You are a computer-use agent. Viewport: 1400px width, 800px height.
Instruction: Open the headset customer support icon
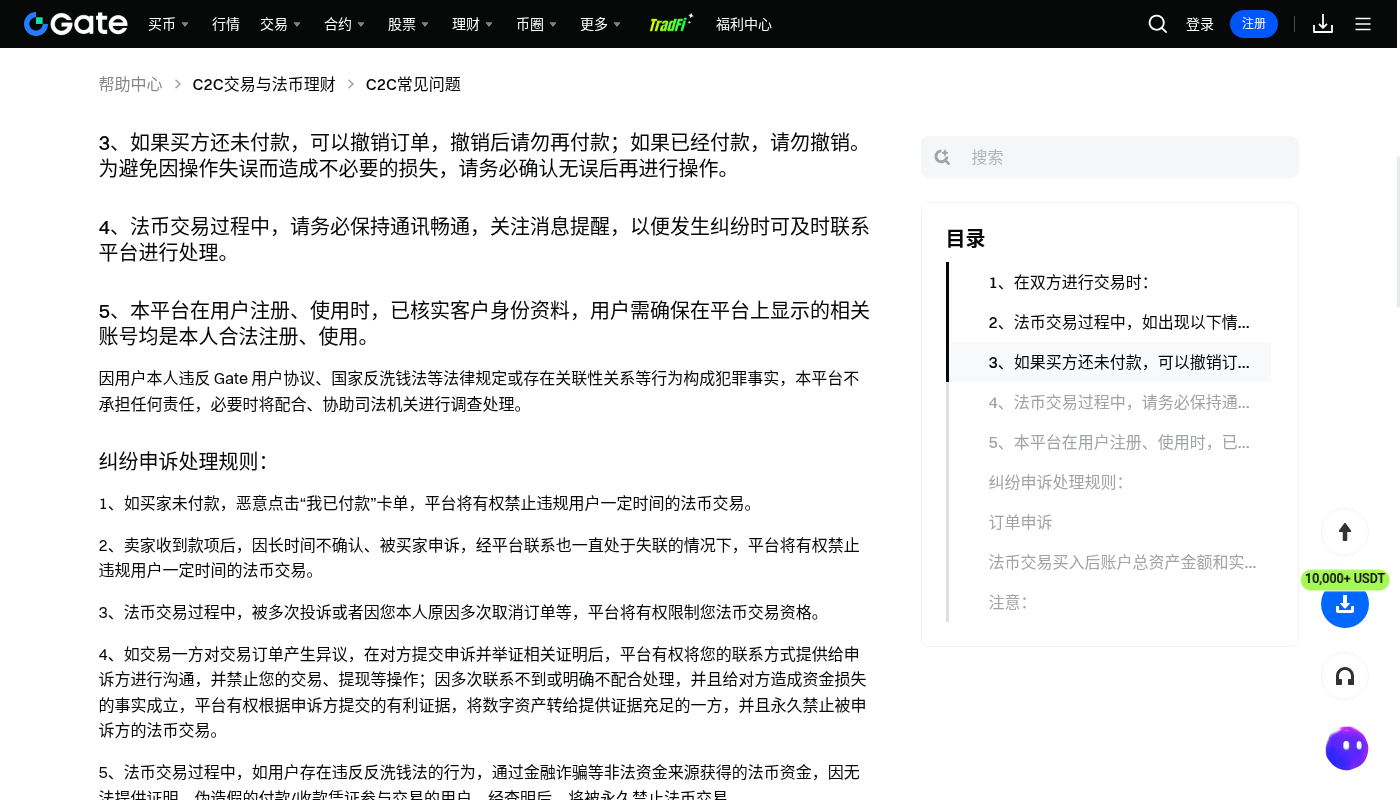tap(1345, 677)
